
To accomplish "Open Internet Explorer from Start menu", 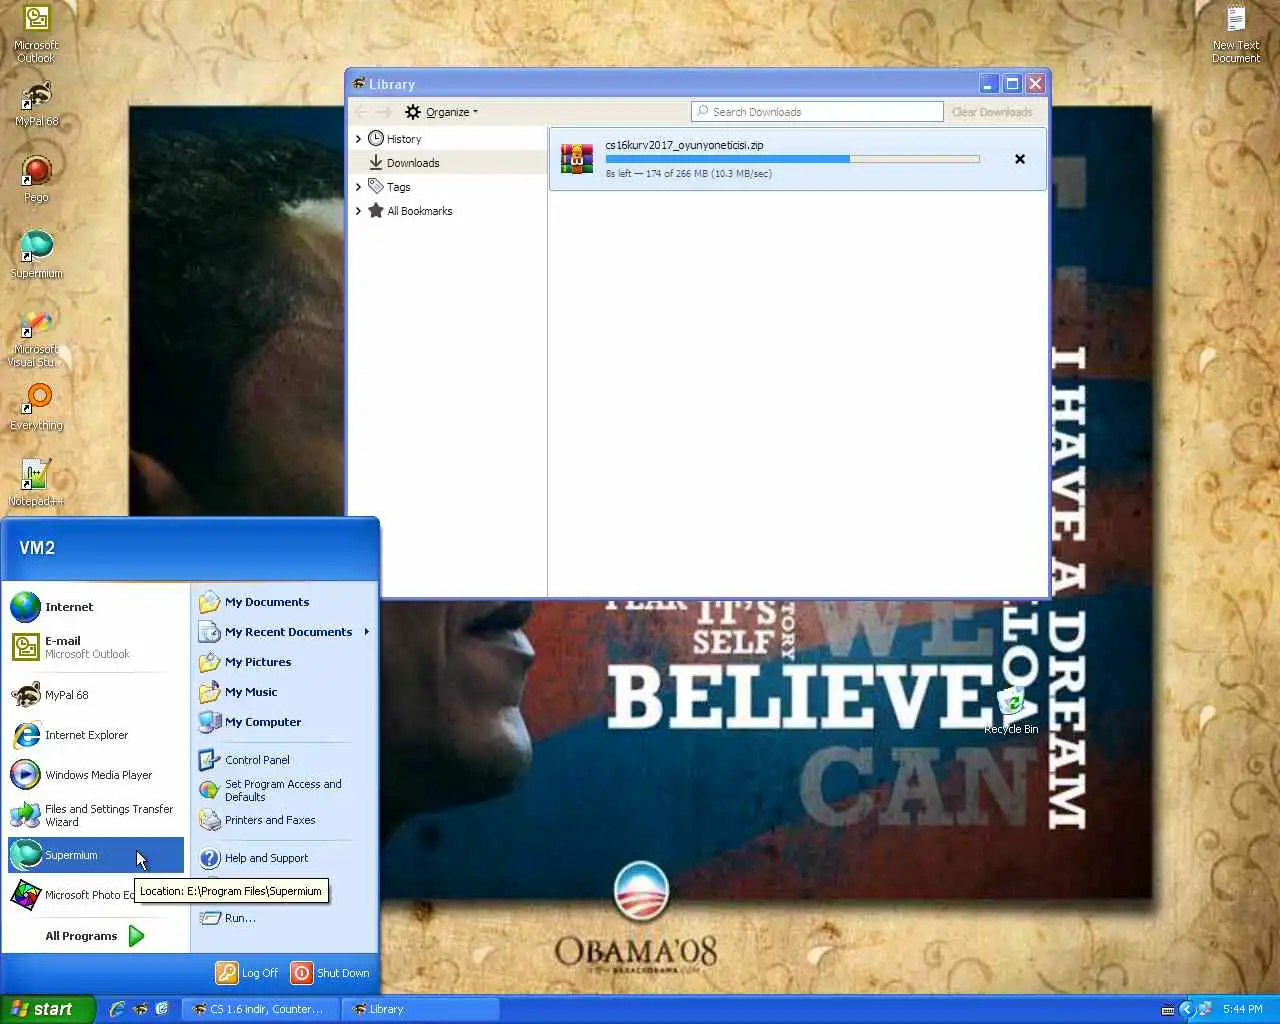I will 96,735.
